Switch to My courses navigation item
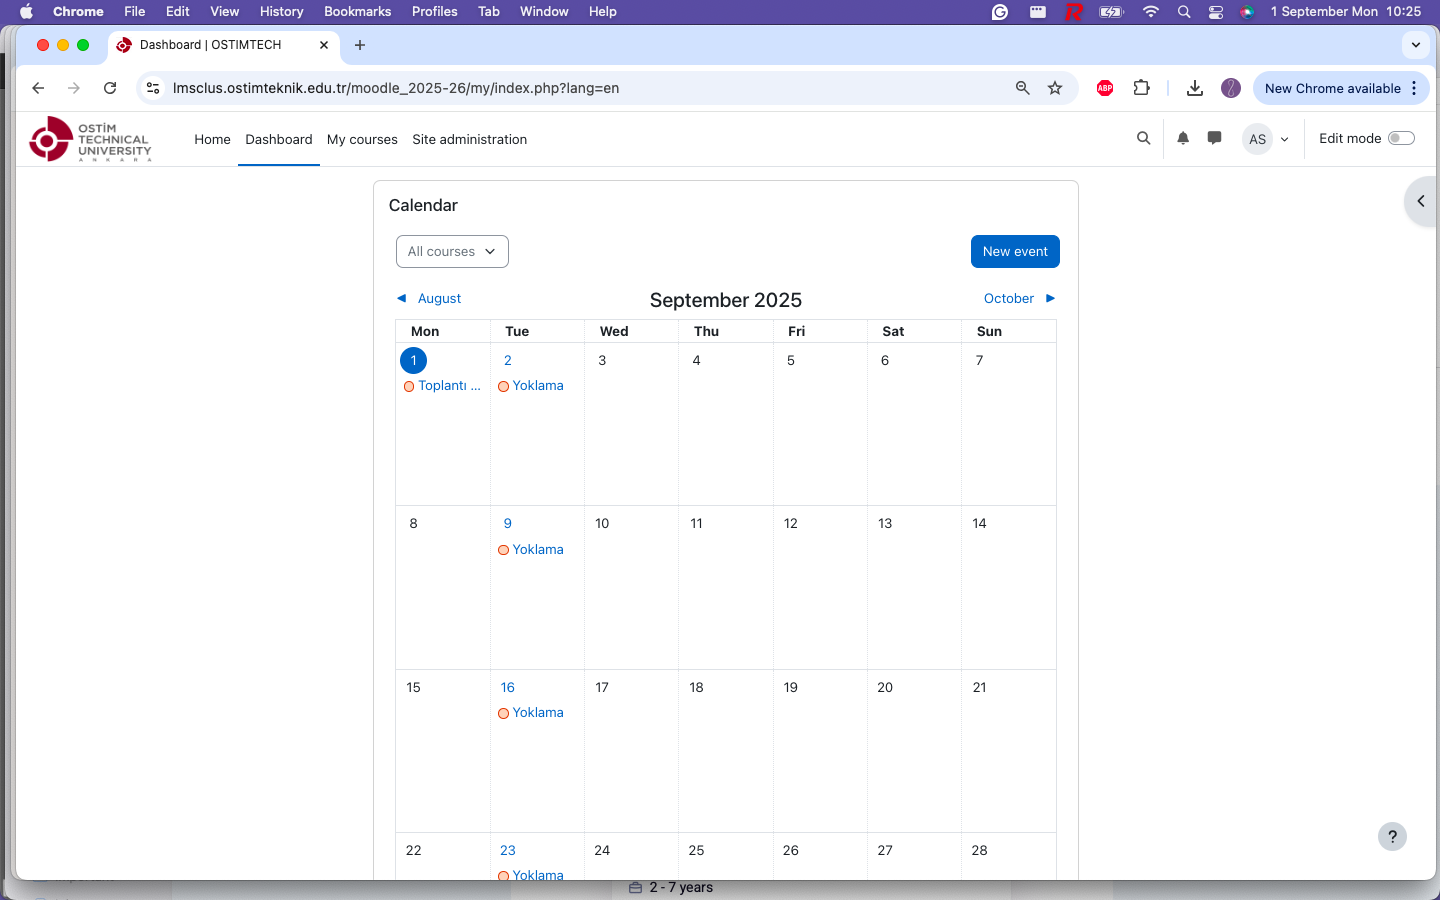1440x900 pixels. [x=362, y=139]
